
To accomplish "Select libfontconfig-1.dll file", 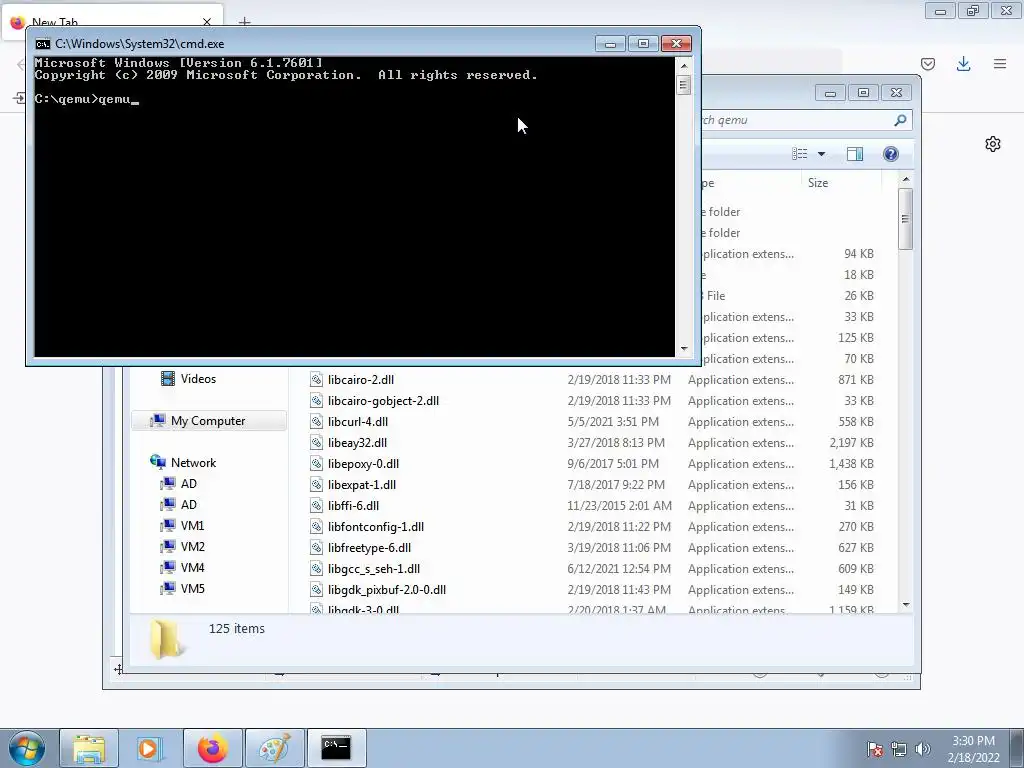I will point(376,526).
